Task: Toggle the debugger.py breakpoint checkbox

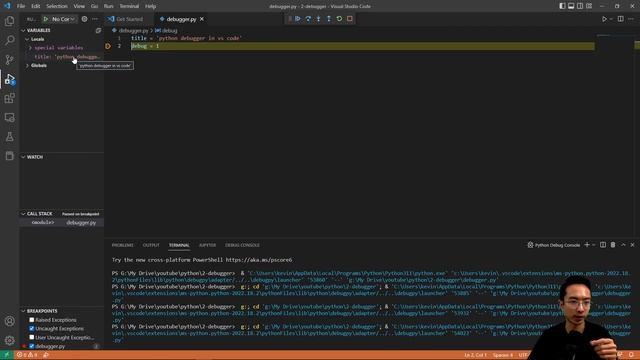Action: [x=32, y=346]
